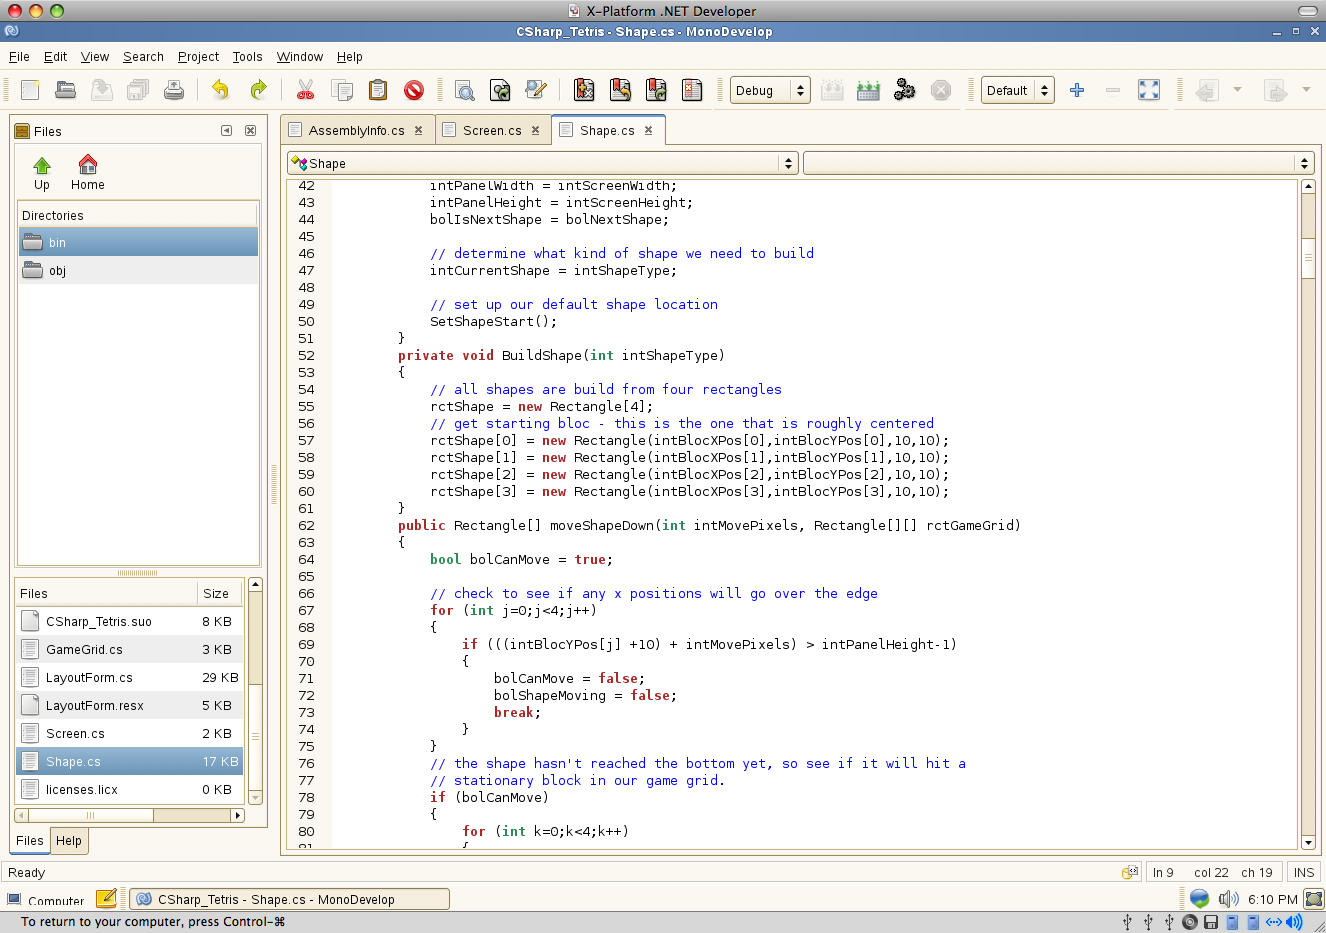Viewport: 1326px width, 933px height.
Task: Switch to the Screen.cs tab
Action: pyautogui.click(x=492, y=131)
